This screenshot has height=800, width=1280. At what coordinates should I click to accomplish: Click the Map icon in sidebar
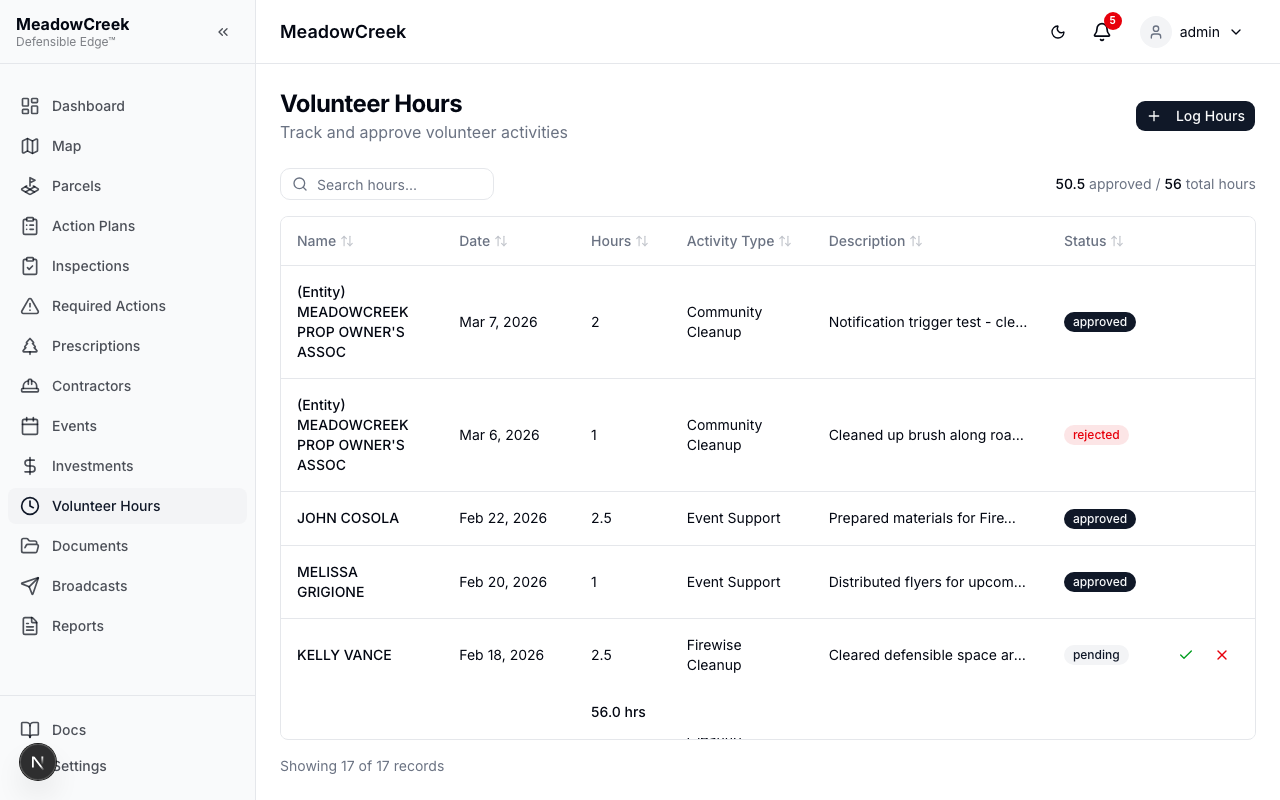30,146
